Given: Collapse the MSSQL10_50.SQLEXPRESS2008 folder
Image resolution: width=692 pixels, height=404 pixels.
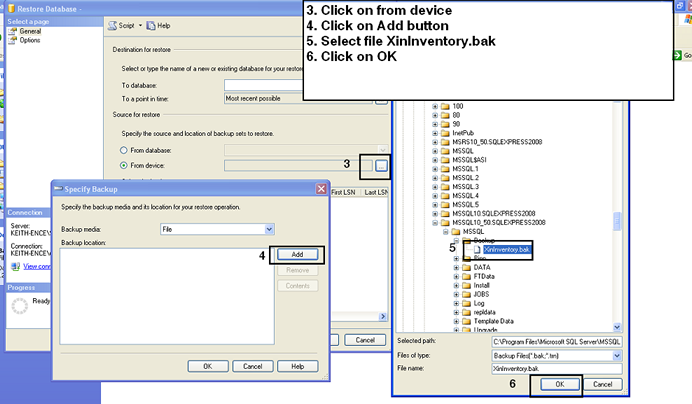Looking at the screenshot, I should pos(435,223).
